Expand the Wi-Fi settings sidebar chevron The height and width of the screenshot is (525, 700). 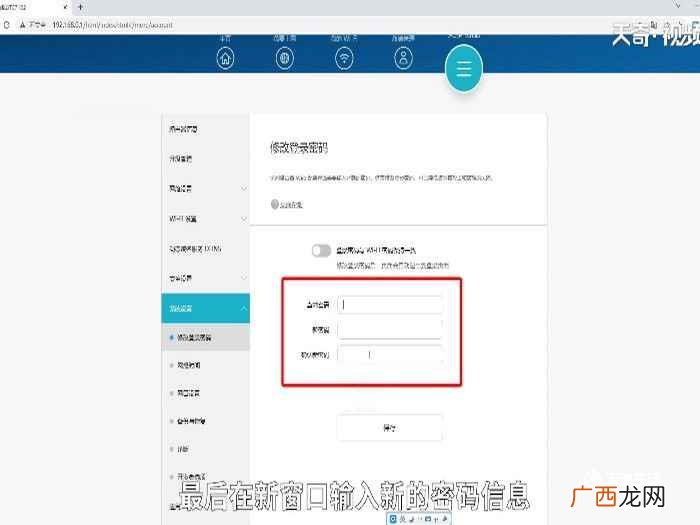coord(244,219)
